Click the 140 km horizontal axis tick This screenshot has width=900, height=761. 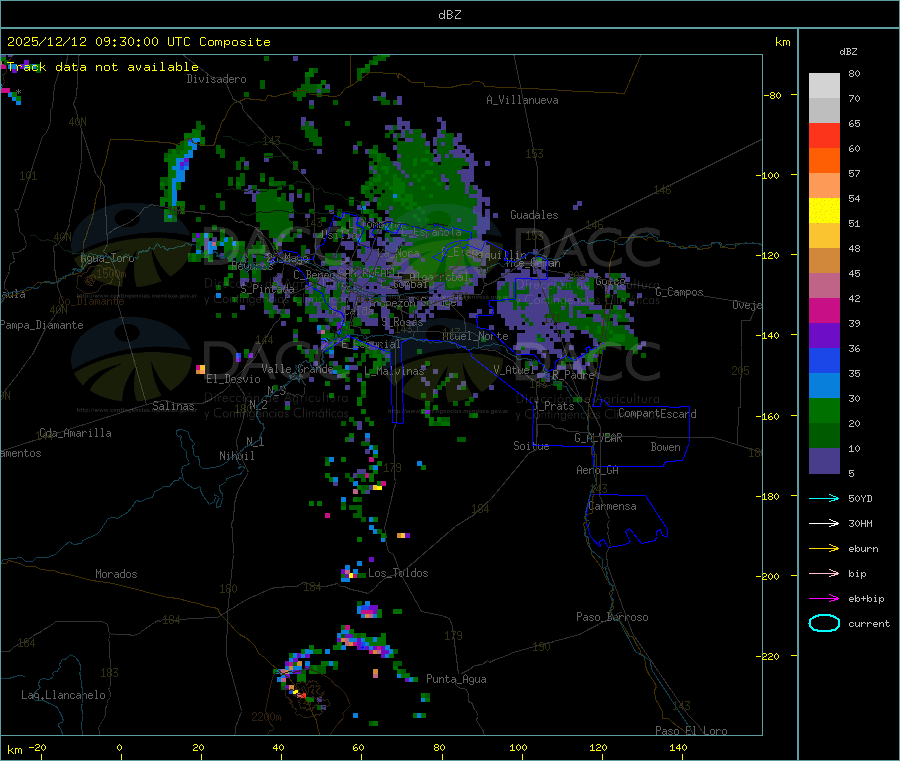tap(678, 747)
